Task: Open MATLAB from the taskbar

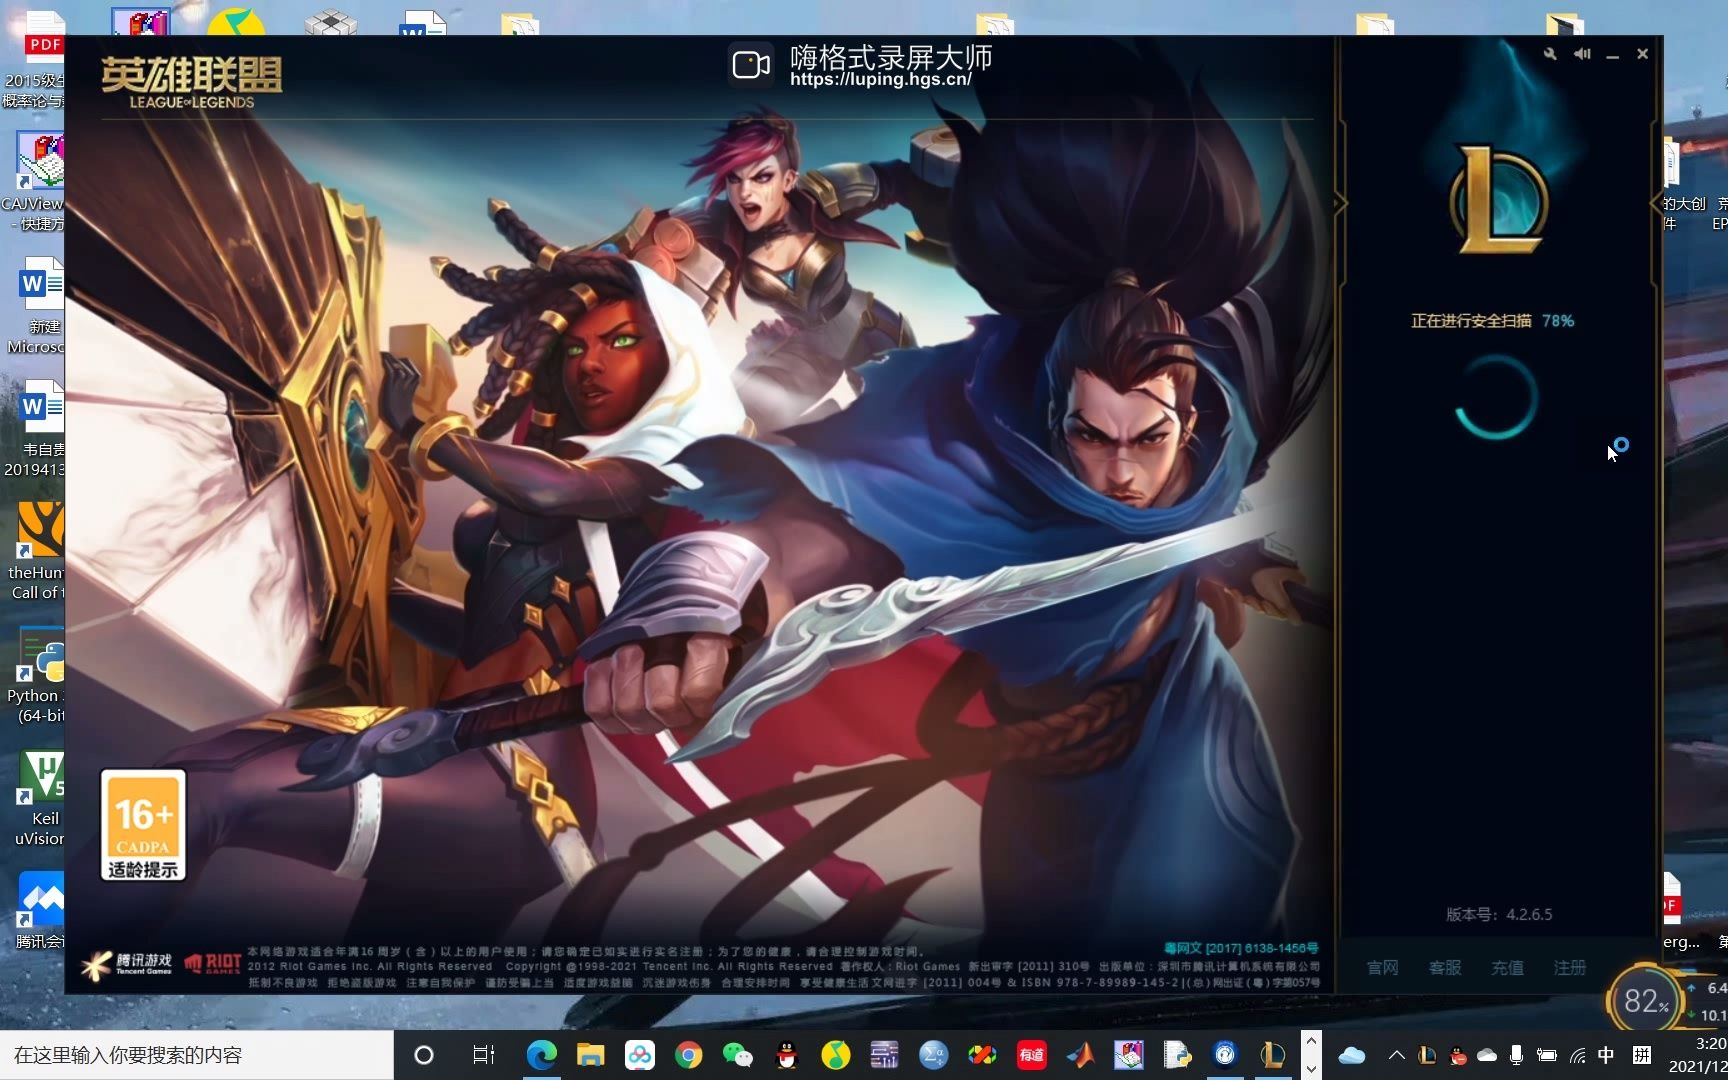Action: pos(1080,1055)
